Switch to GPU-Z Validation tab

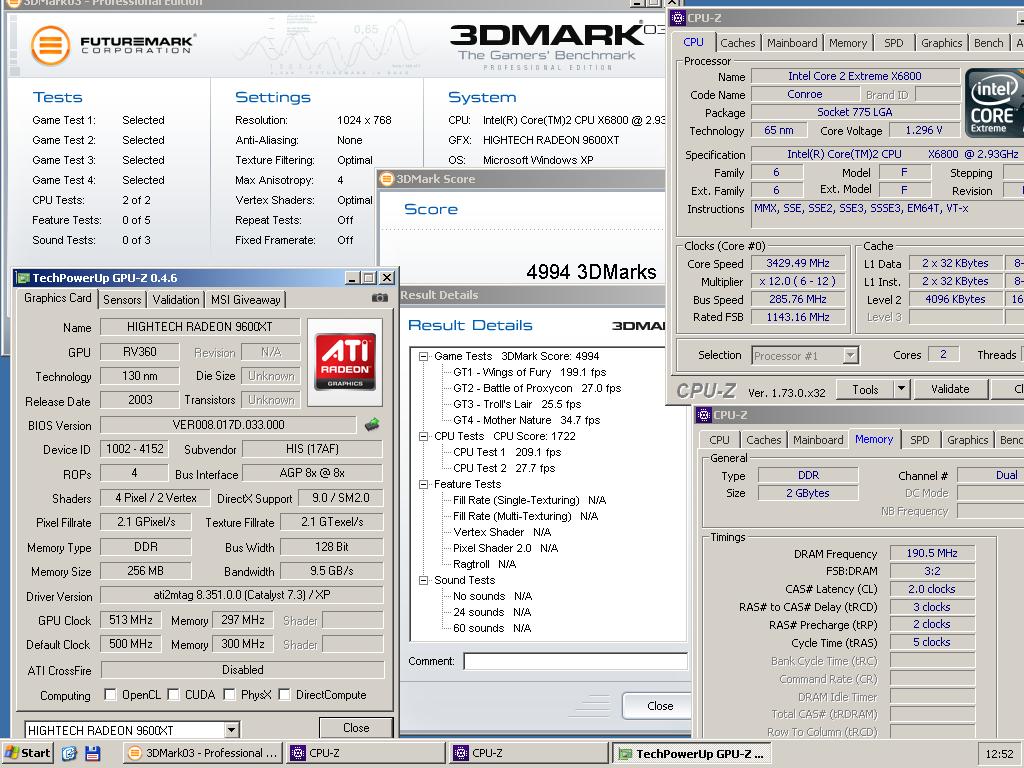[x=176, y=300]
